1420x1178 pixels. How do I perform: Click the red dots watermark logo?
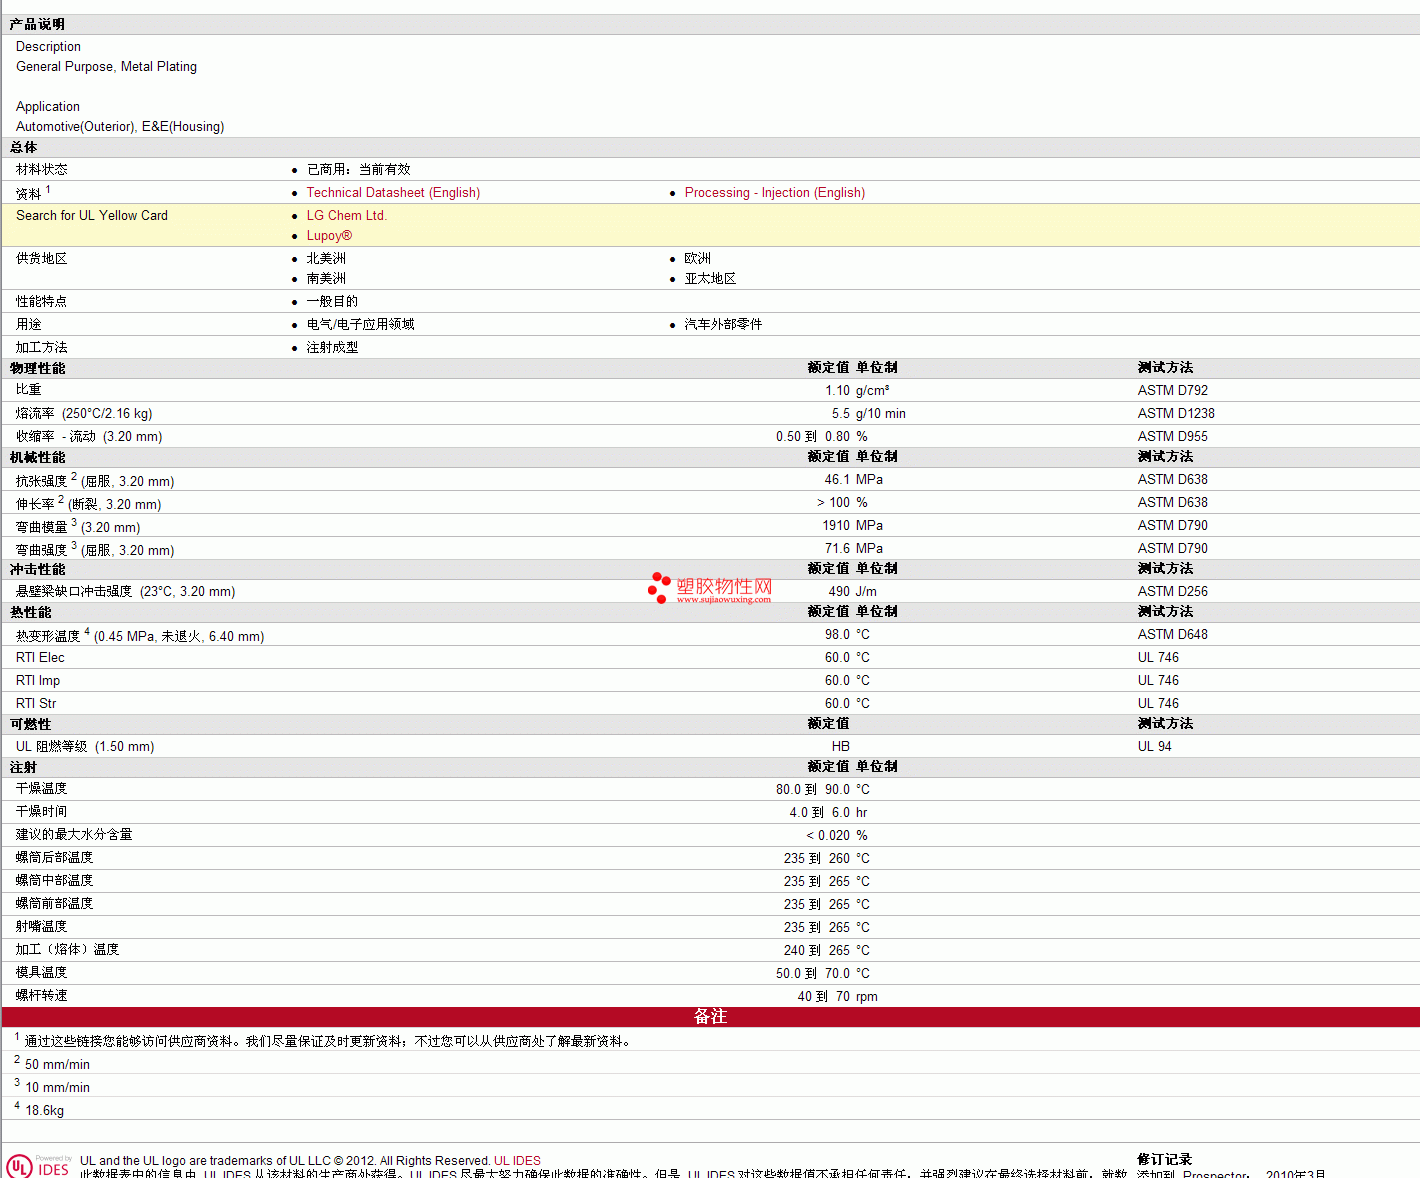pyautogui.click(x=659, y=587)
